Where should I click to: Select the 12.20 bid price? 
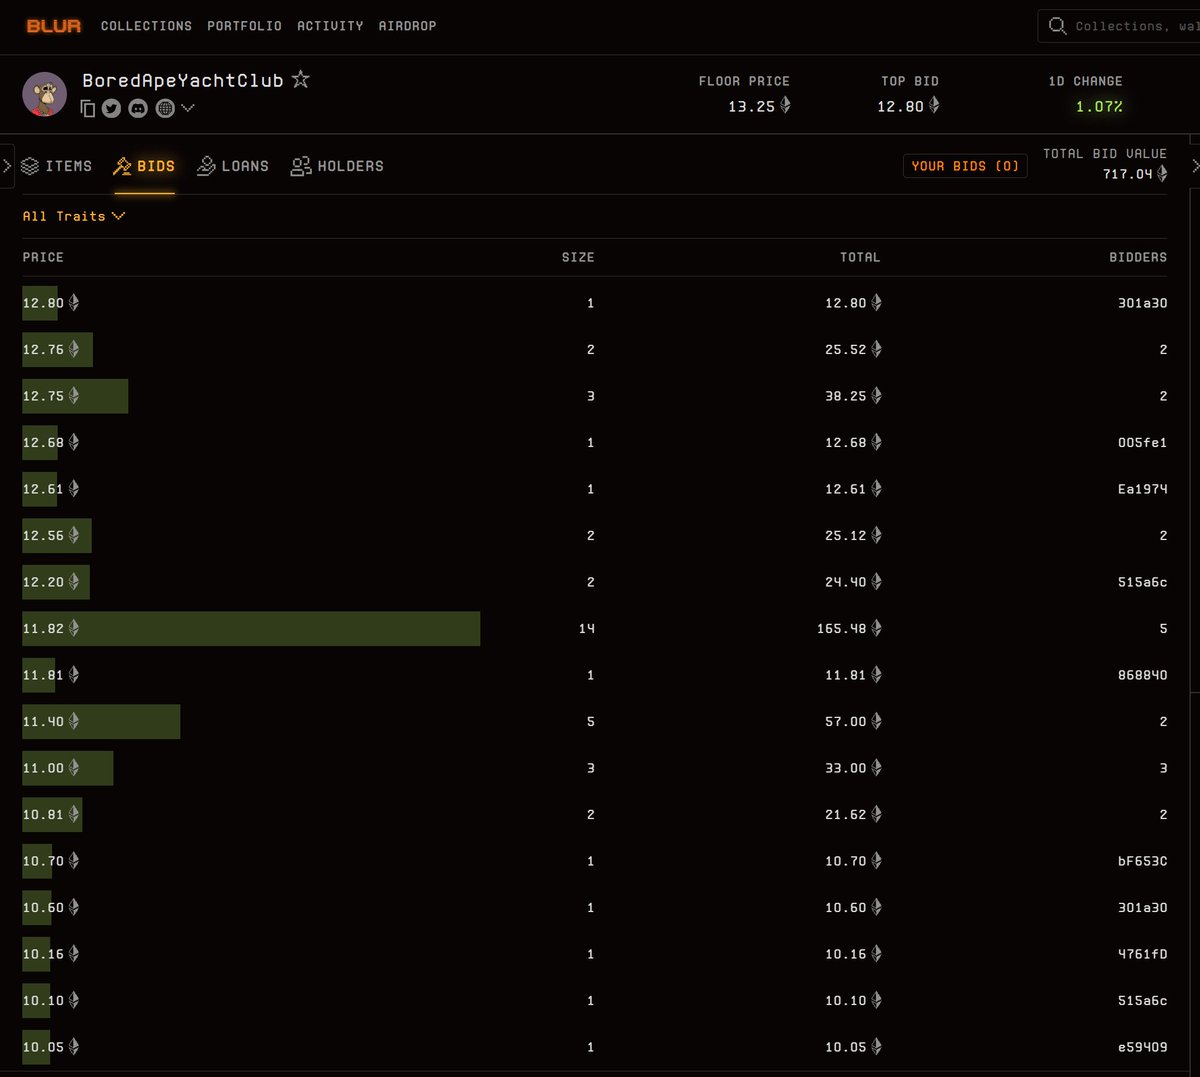(x=43, y=582)
